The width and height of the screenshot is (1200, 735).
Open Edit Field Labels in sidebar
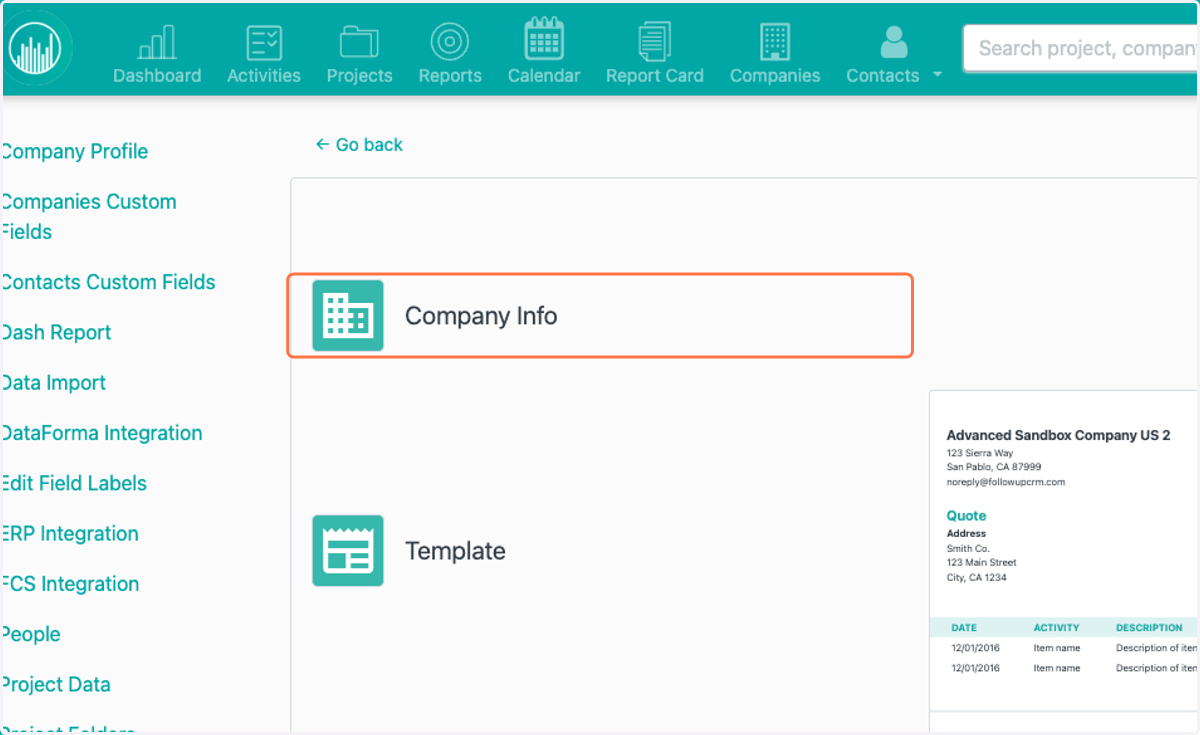[x=74, y=484]
